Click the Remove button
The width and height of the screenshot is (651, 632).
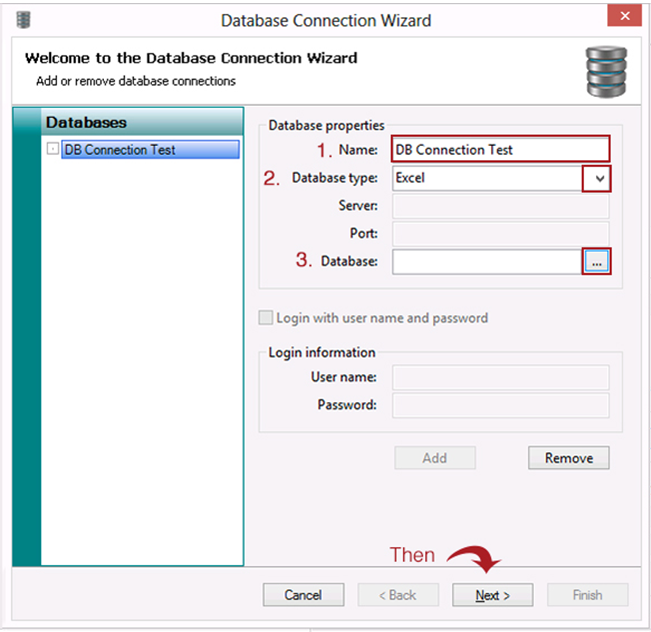click(x=569, y=458)
